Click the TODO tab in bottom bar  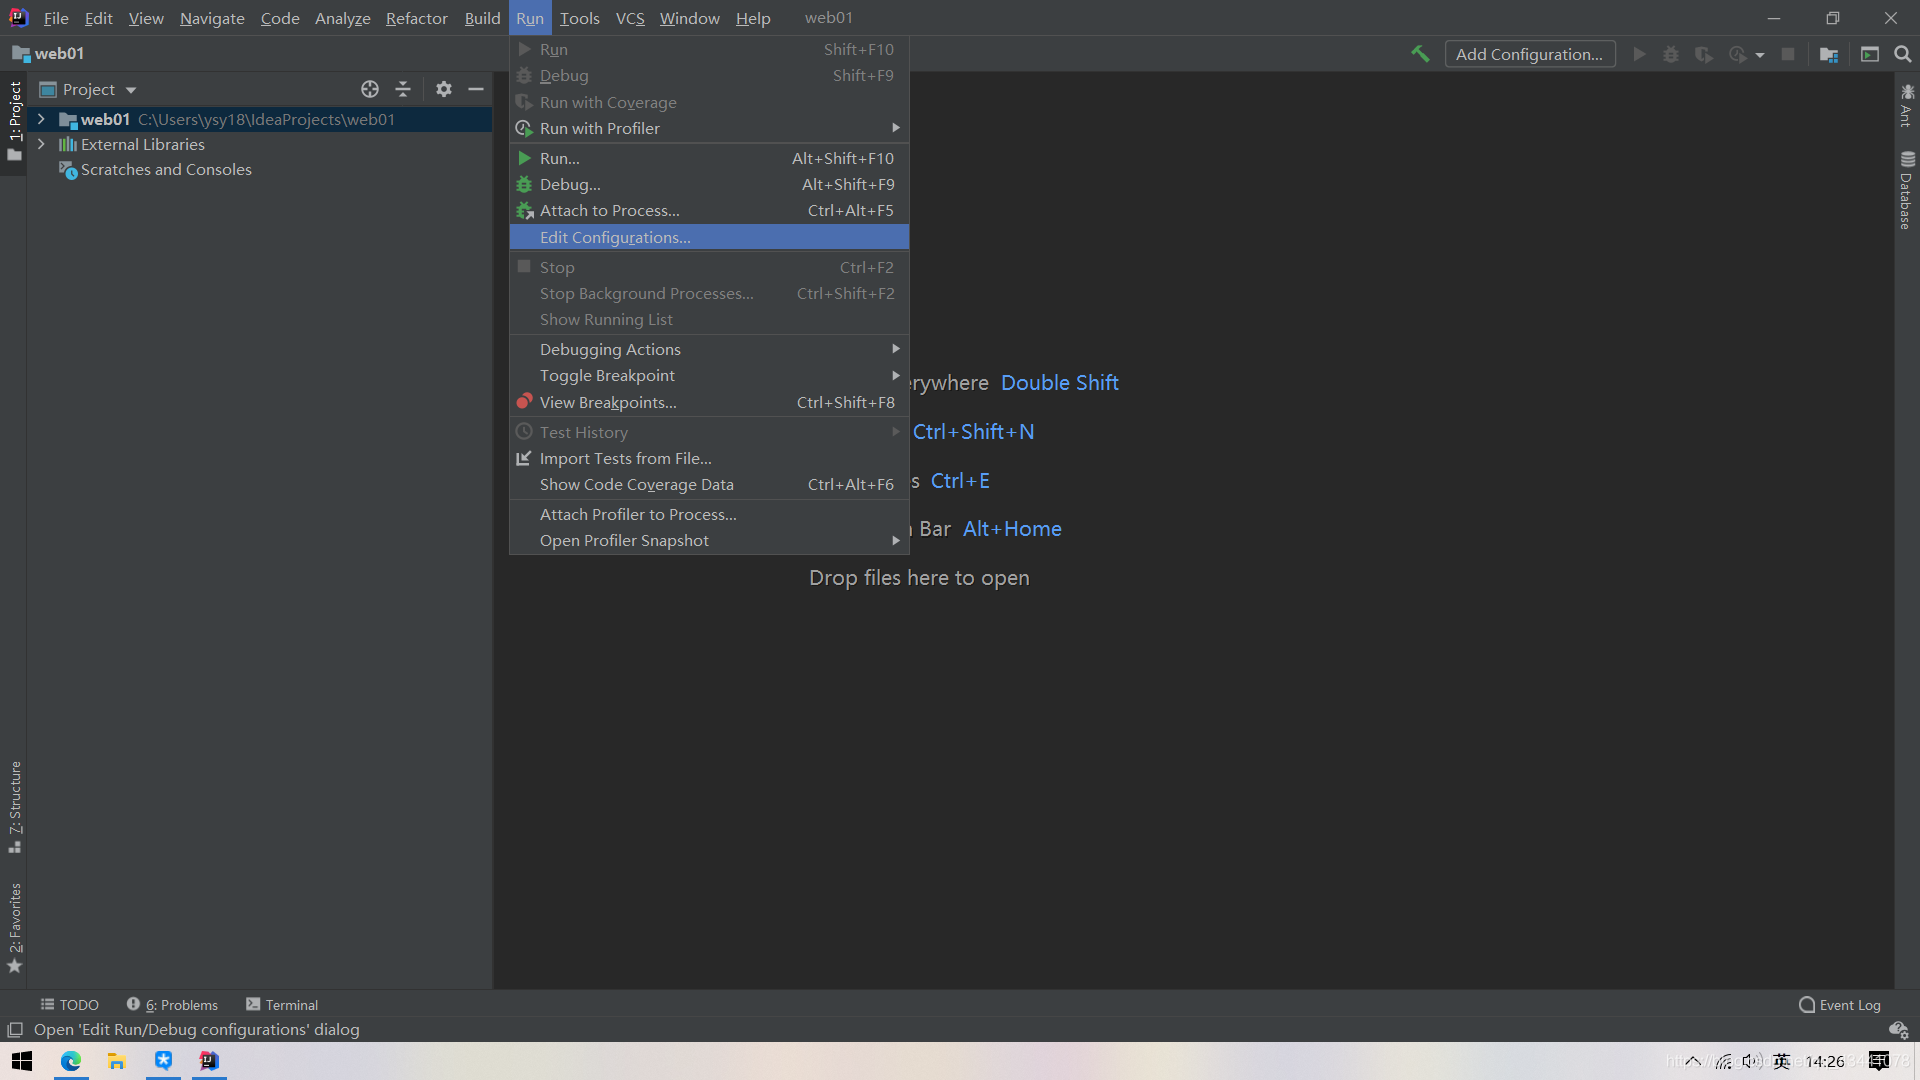70,1004
